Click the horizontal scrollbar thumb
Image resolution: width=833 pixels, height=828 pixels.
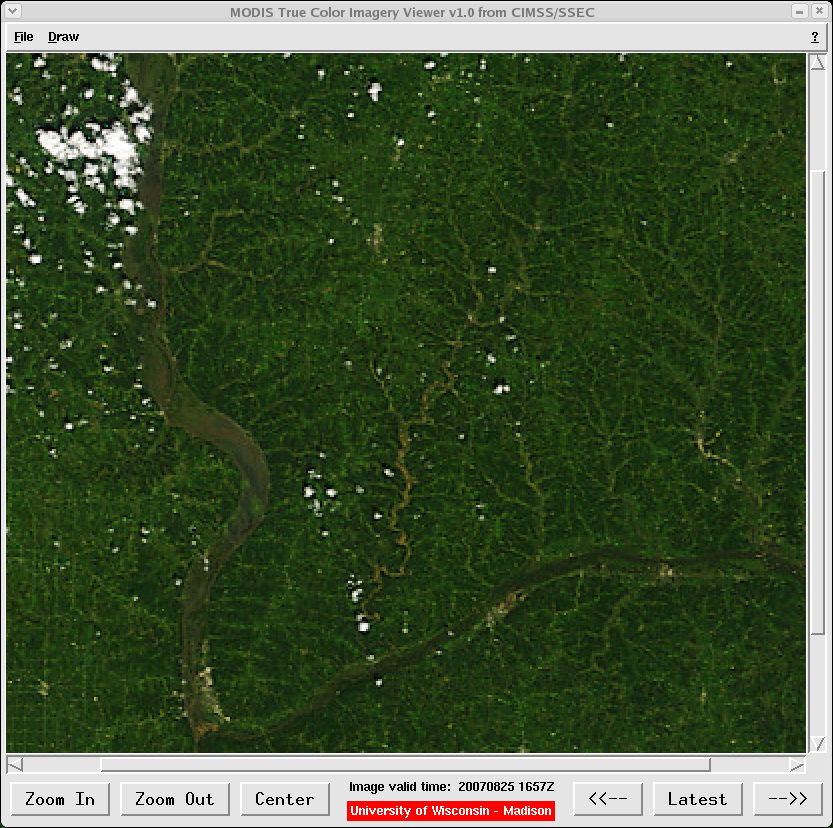405,765
